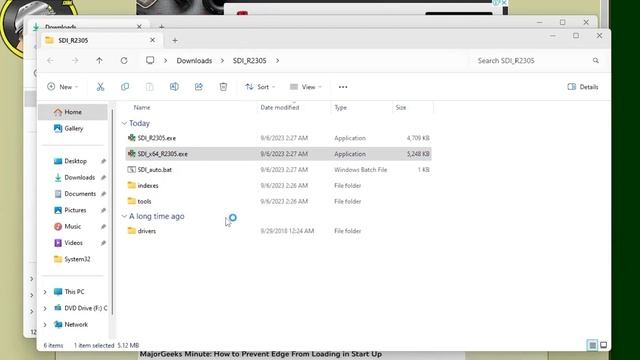Open the Sort dropdown
640x360 pixels.
coord(260,87)
